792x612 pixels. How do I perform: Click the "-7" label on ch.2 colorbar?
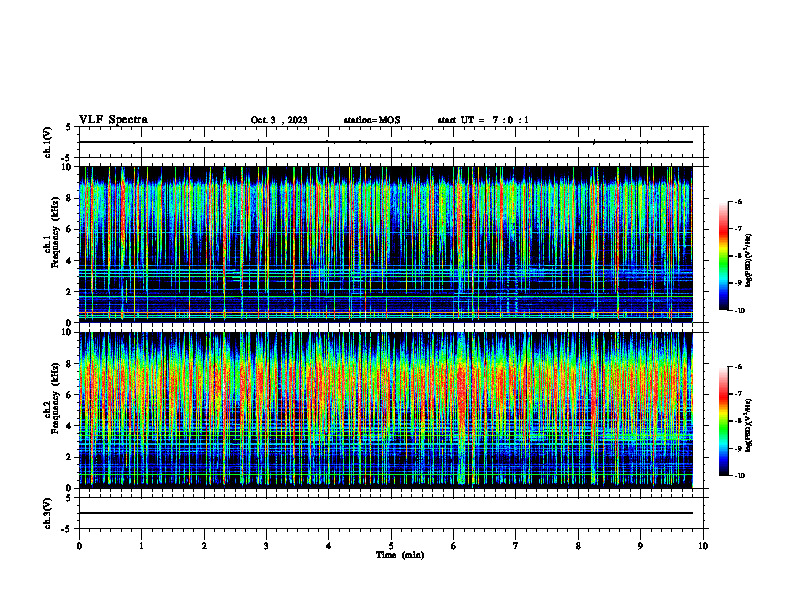[x=738, y=394]
